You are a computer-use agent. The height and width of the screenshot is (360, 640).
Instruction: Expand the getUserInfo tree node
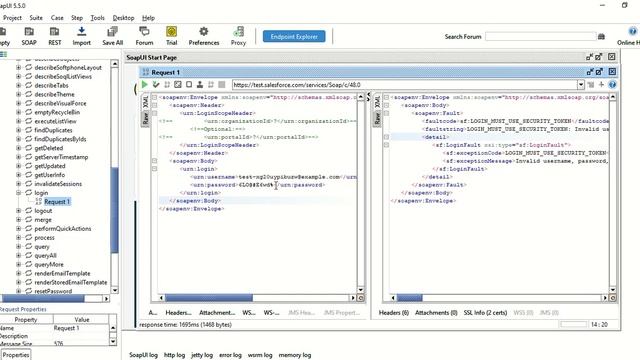coord(18,175)
